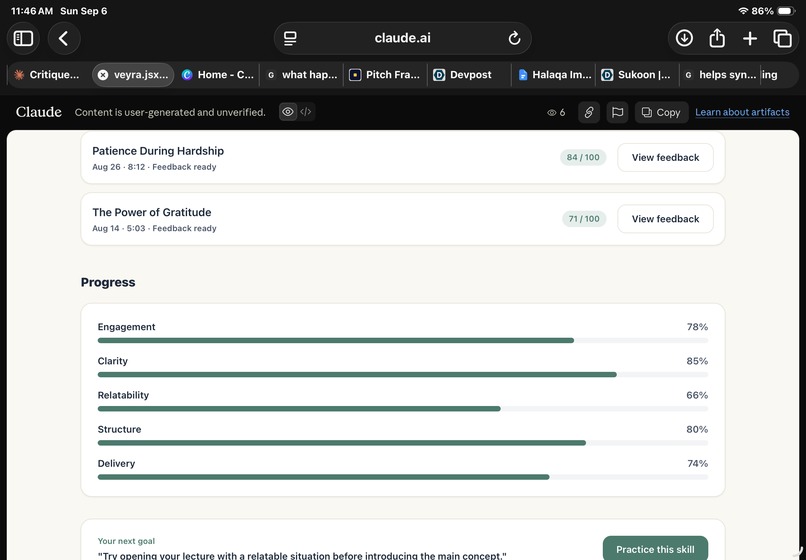The image size is (806, 560).
Task: Close the veyra.jsx tab
Action: click(x=103, y=75)
